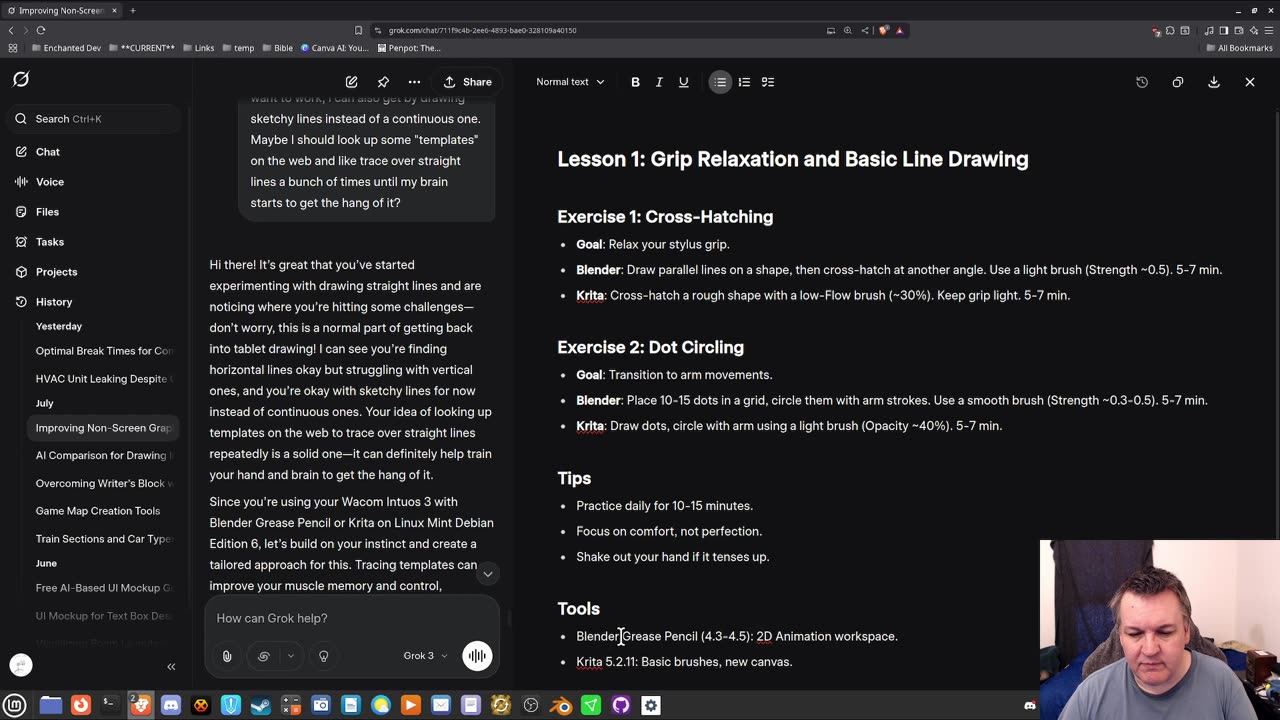Screen dimensions: 1280x720
Task: Click the Grok logo in sidebar
Action: coord(21,80)
